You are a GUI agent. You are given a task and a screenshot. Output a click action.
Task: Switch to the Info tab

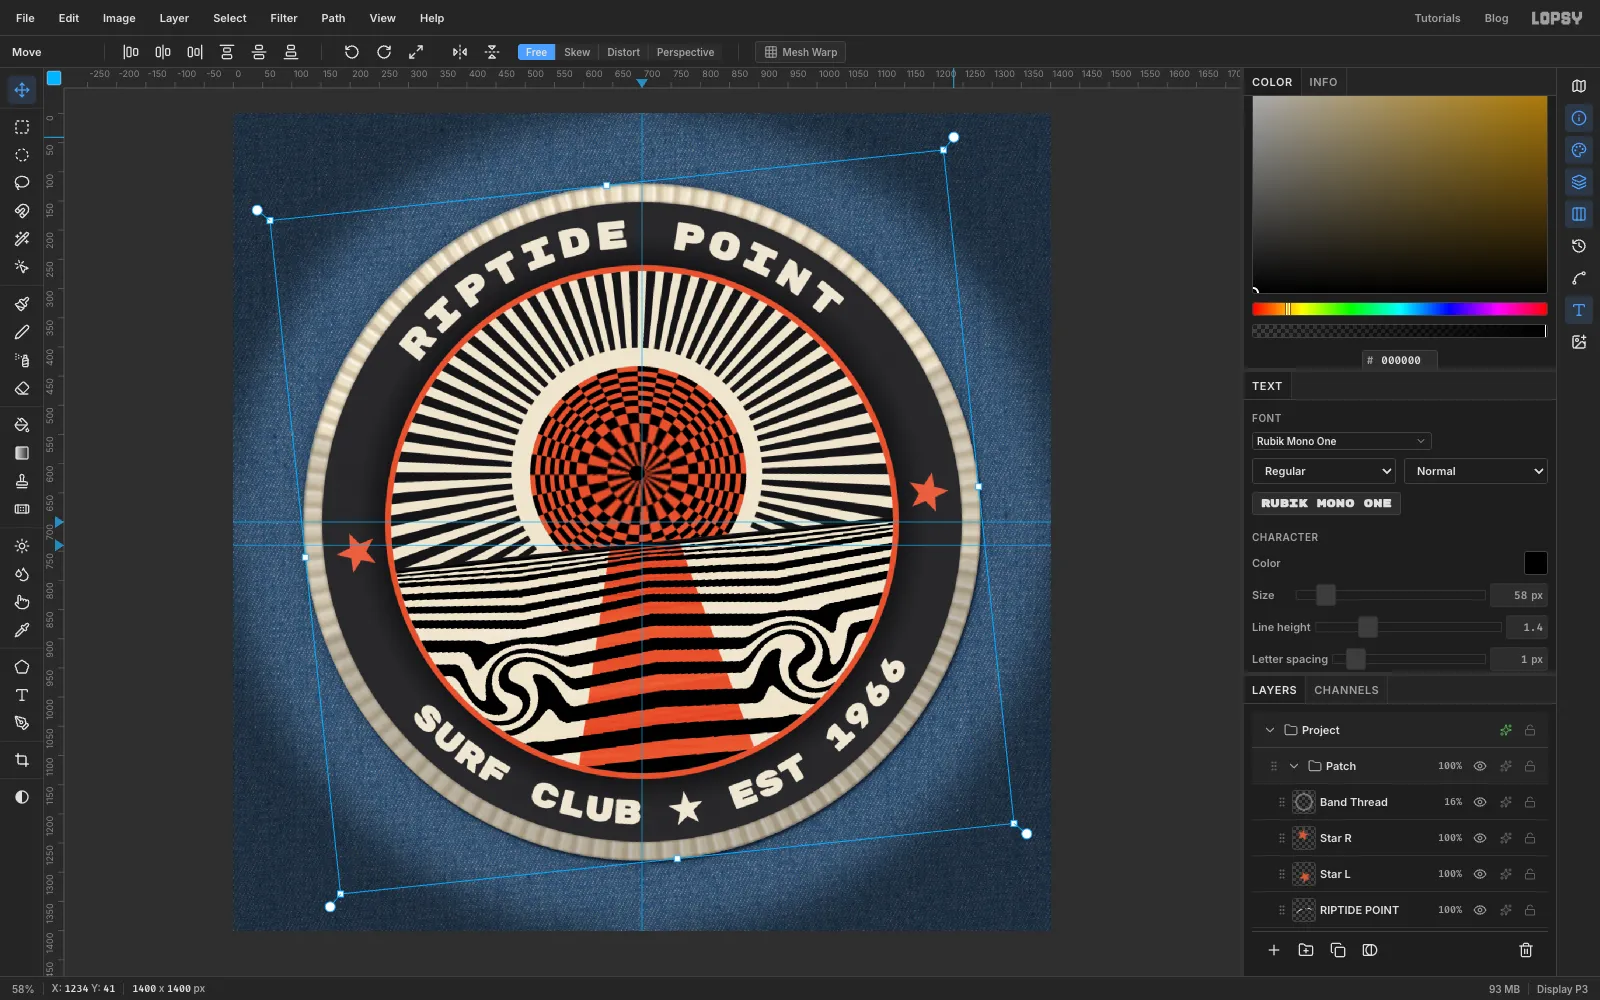point(1323,82)
